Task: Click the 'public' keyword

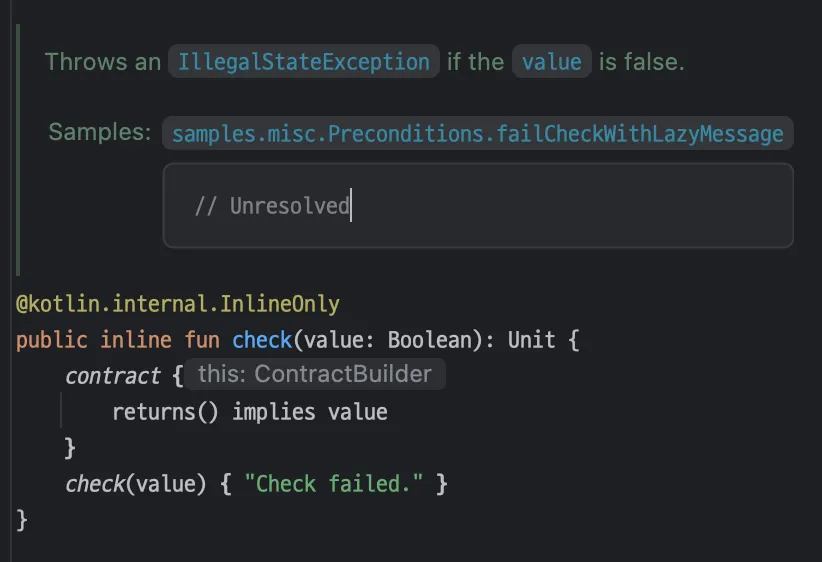Action: [51, 340]
